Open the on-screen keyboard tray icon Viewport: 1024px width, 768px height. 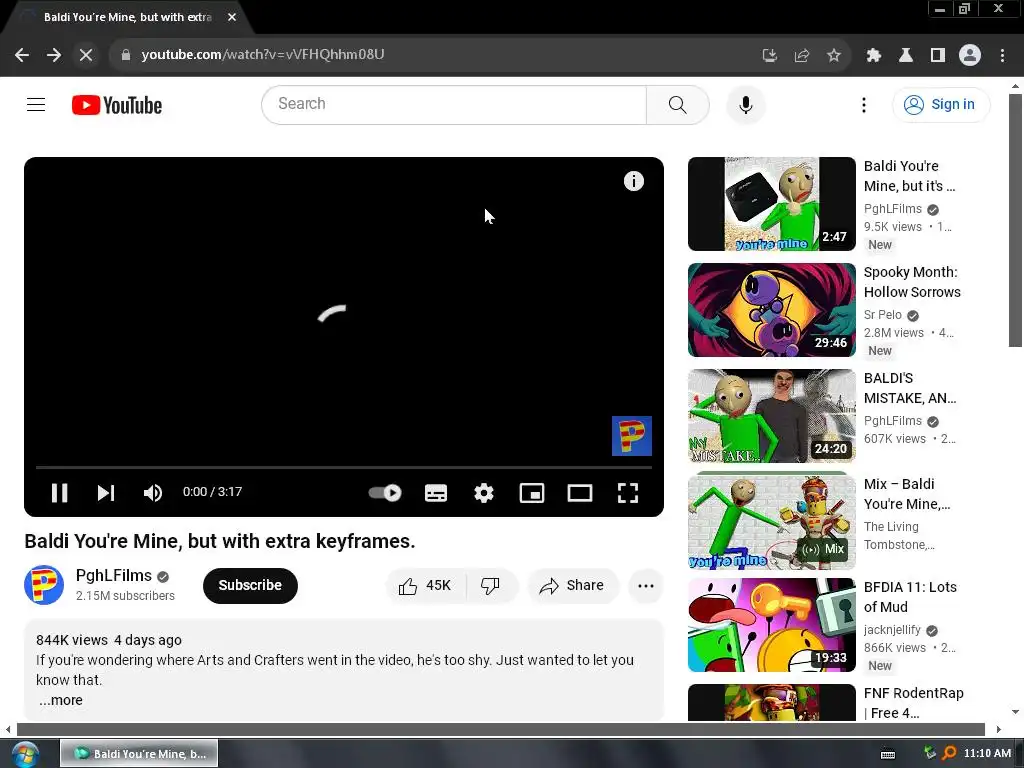(888, 754)
